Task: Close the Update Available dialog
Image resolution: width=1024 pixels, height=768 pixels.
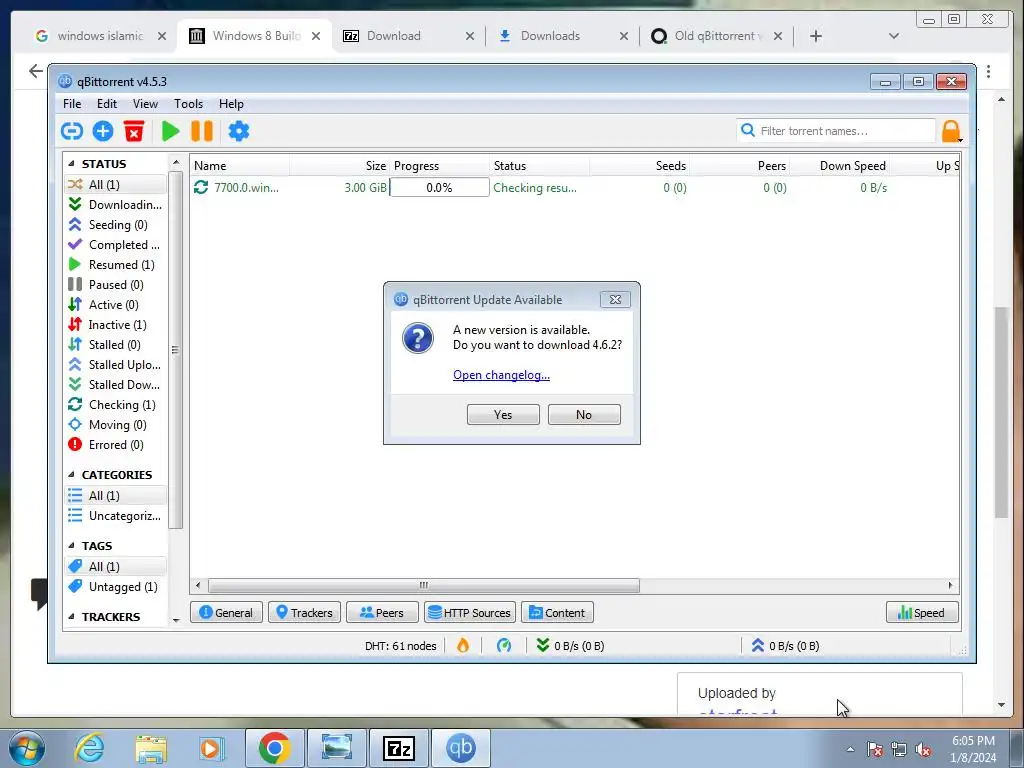Action: coord(615,299)
